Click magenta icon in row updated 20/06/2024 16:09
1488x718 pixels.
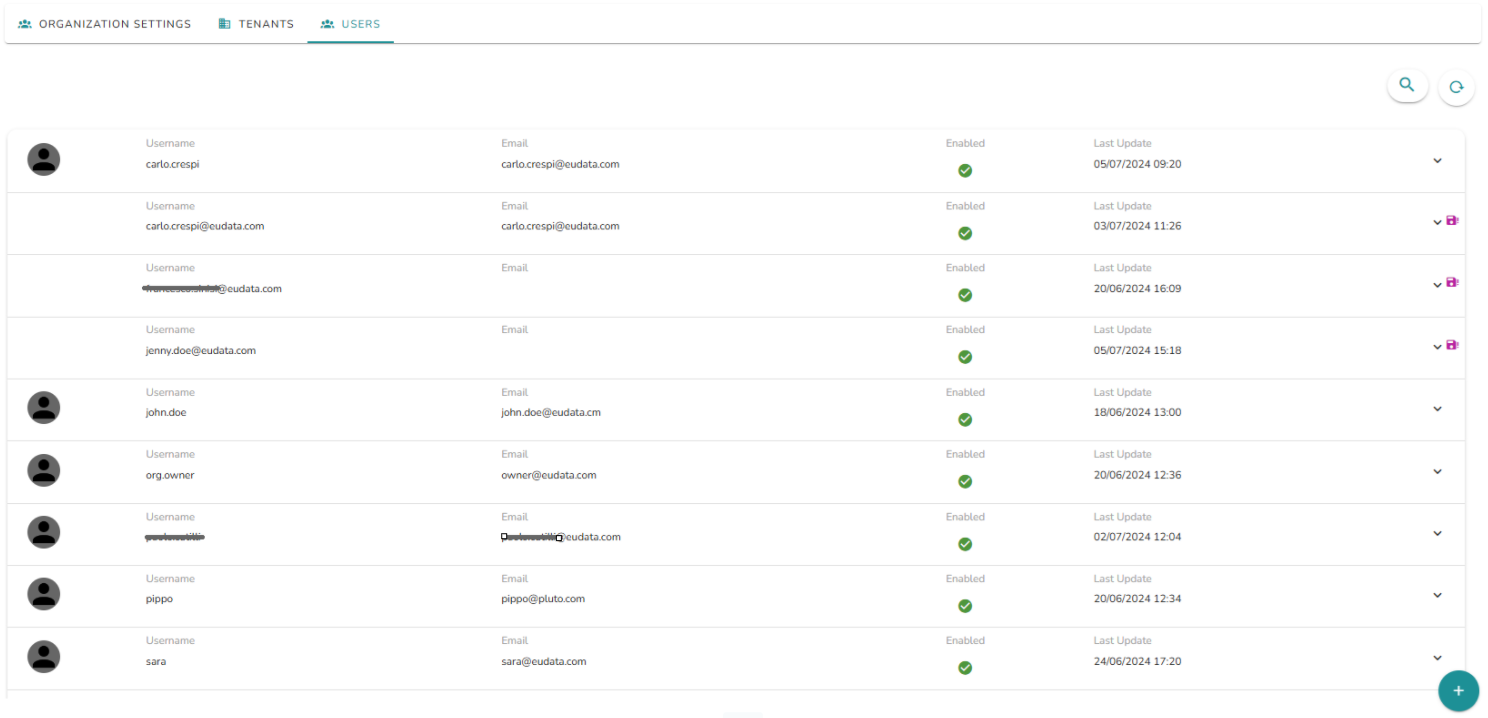(1452, 283)
